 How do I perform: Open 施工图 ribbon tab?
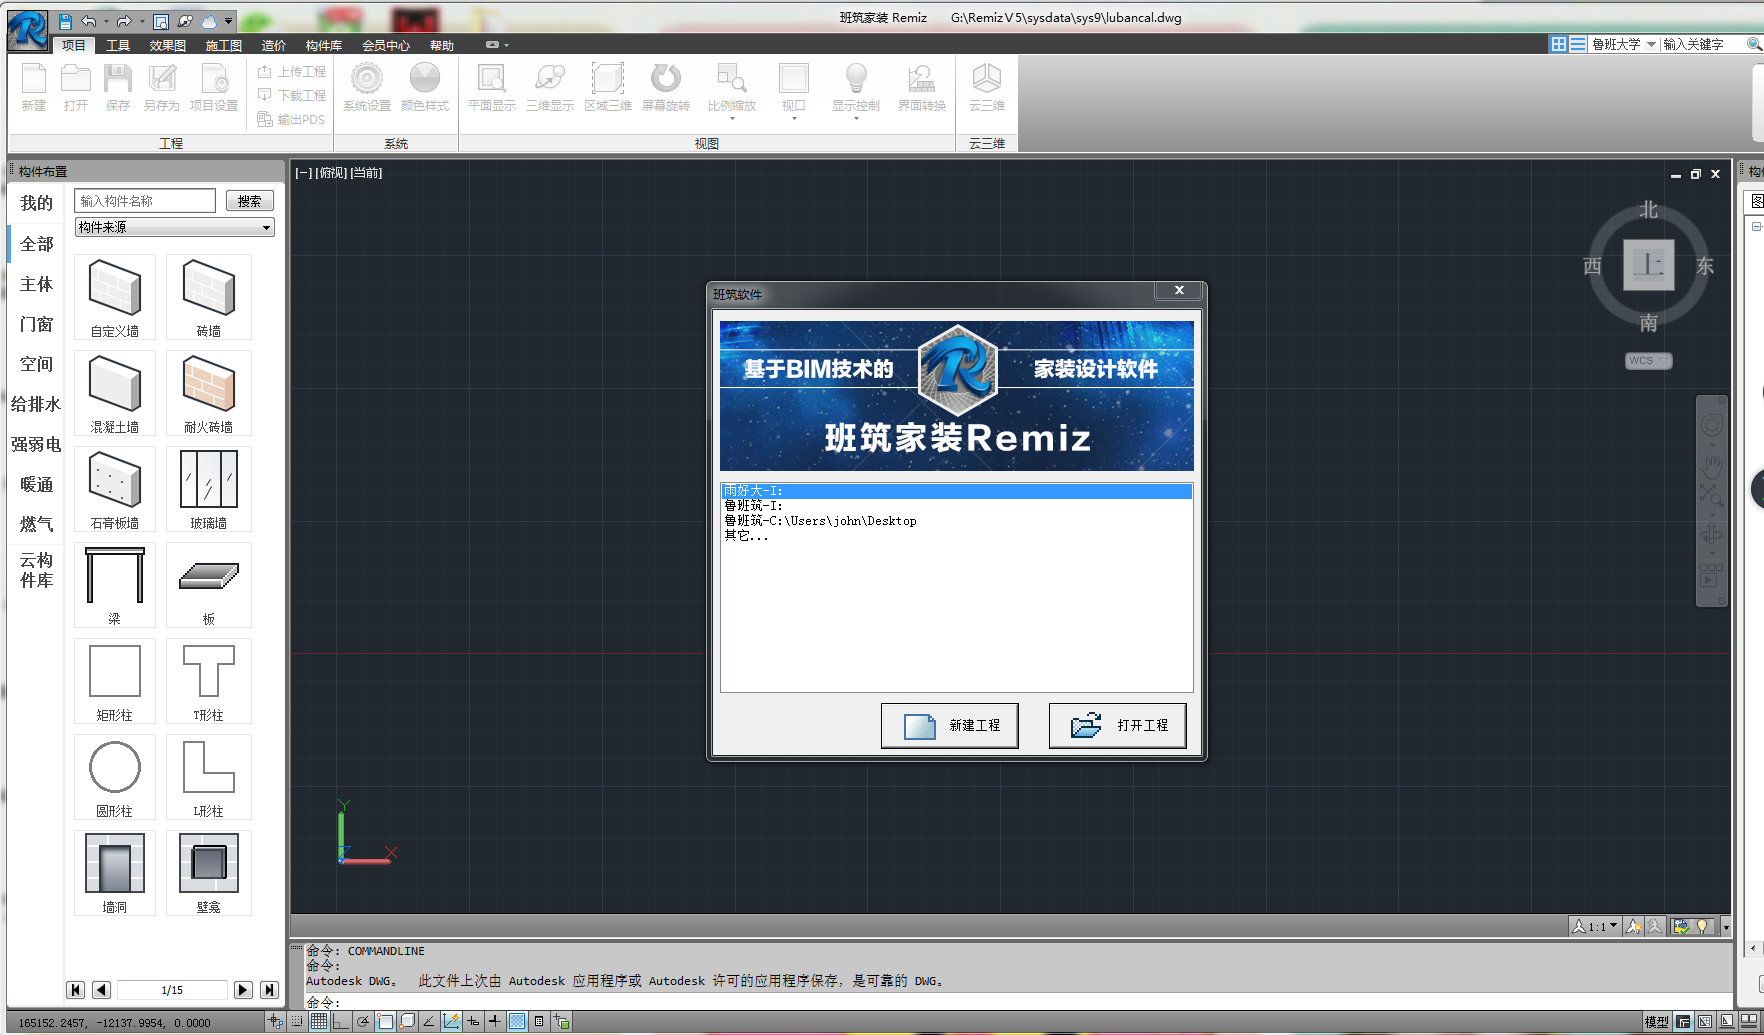pos(223,45)
